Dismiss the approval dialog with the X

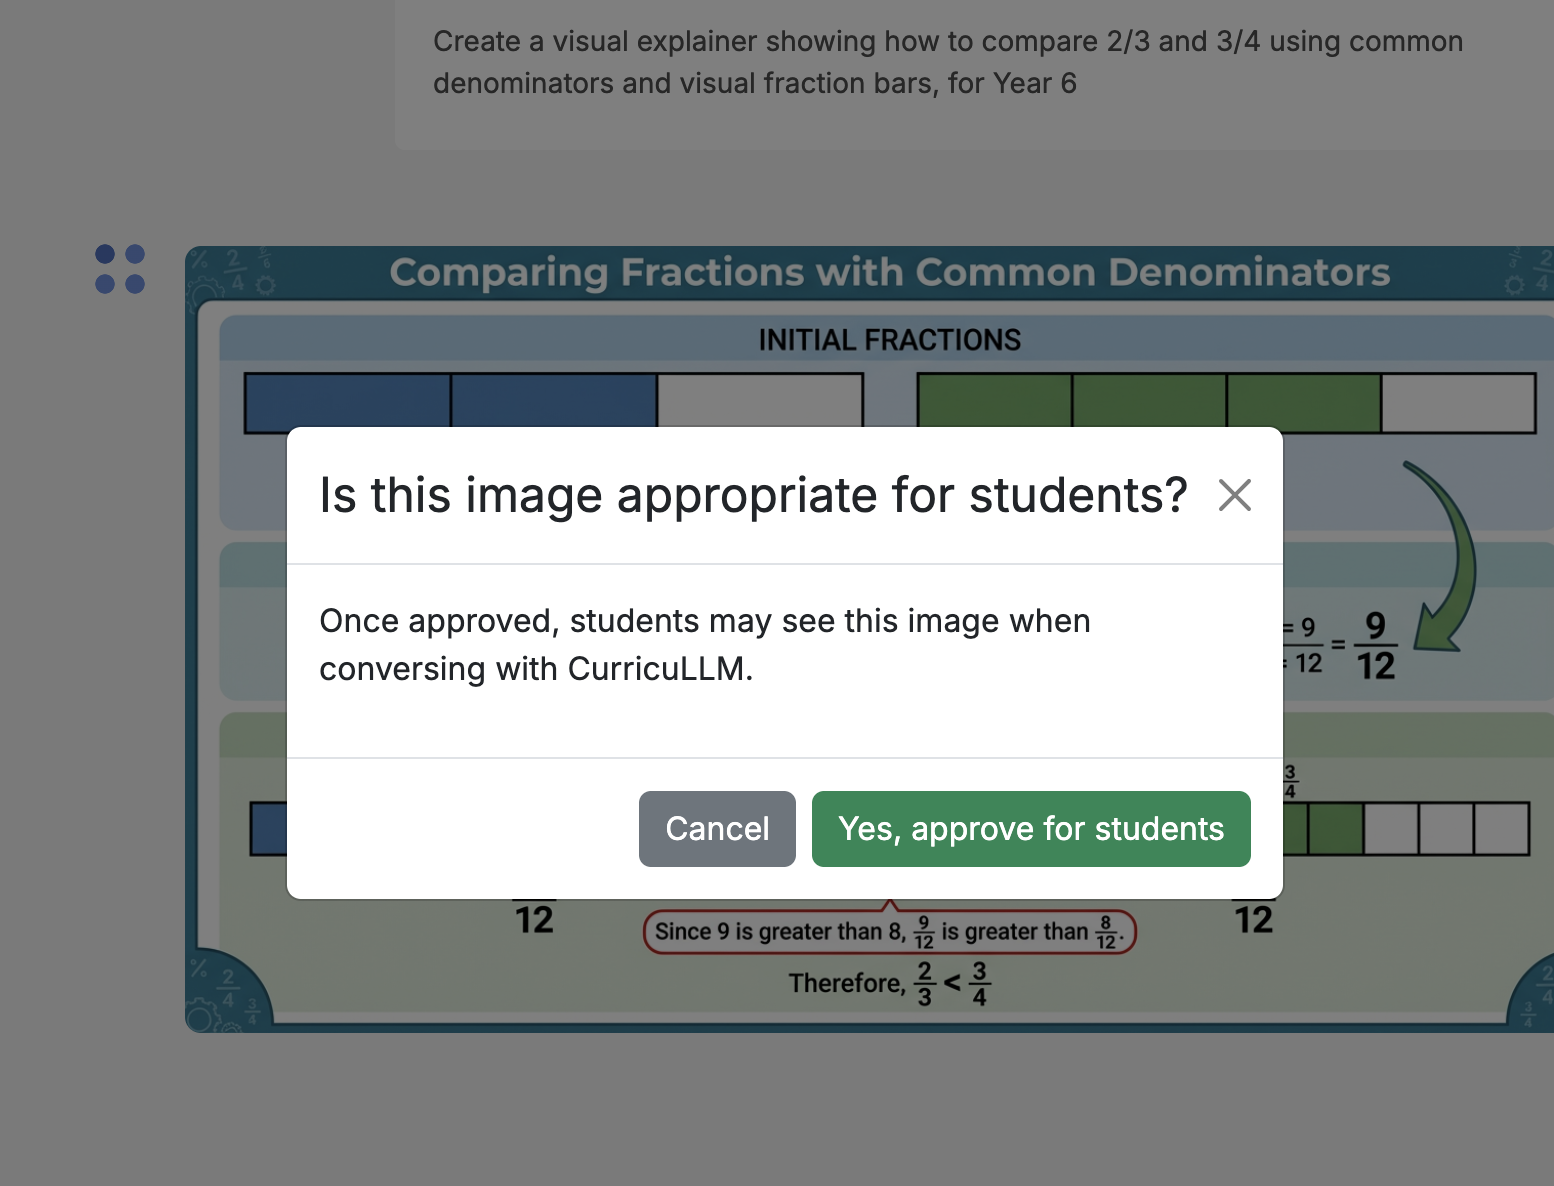pyautogui.click(x=1235, y=495)
